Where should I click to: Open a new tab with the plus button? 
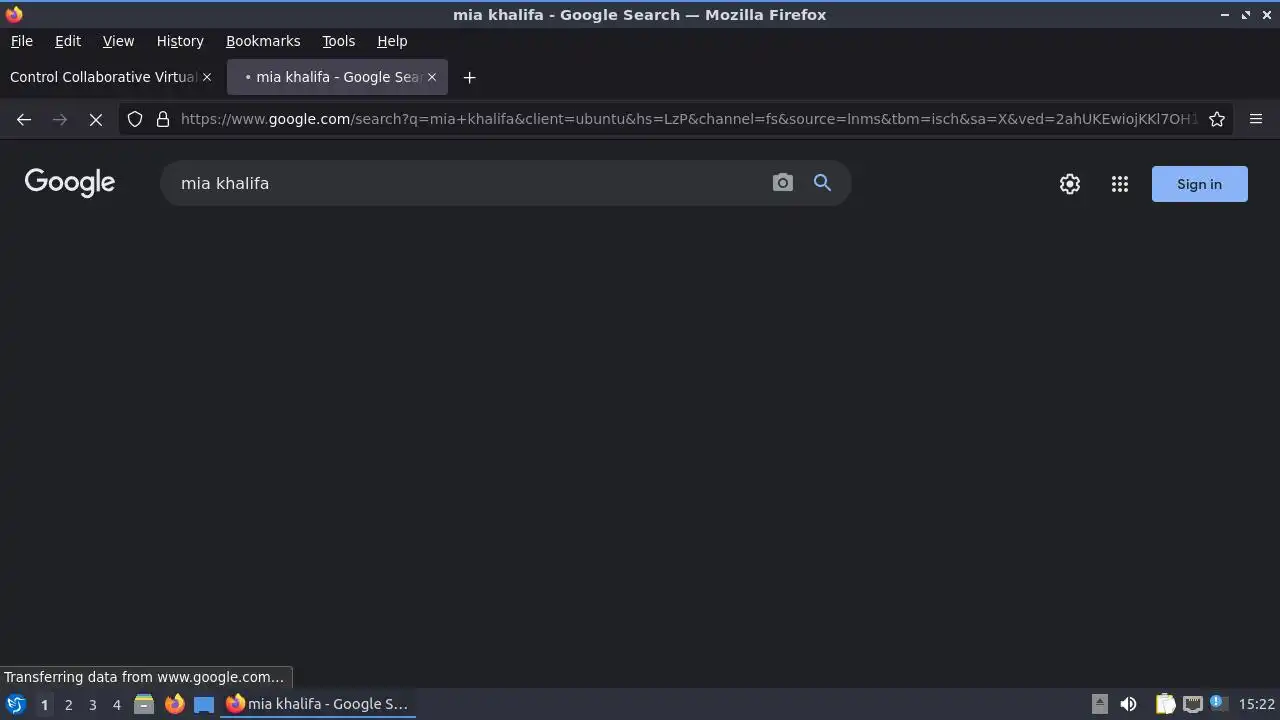[x=469, y=77]
